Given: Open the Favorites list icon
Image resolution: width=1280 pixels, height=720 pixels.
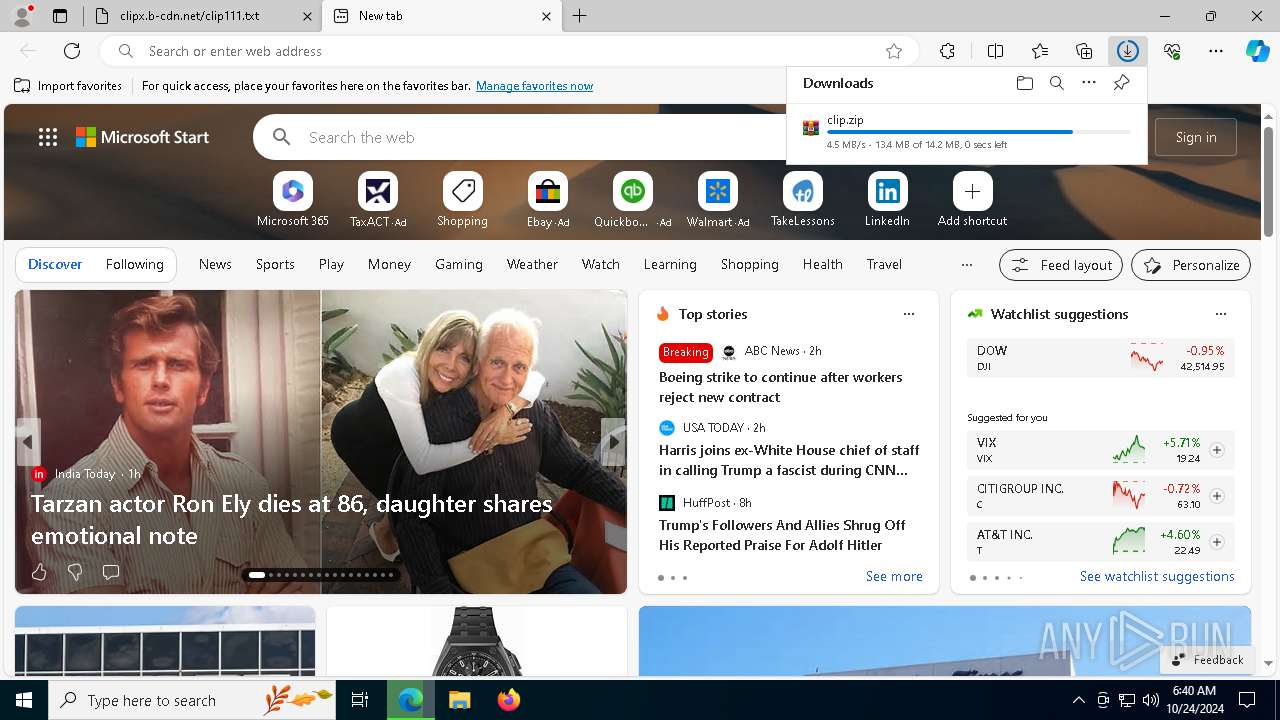Looking at the screenshot, I should pos(1040,51).
